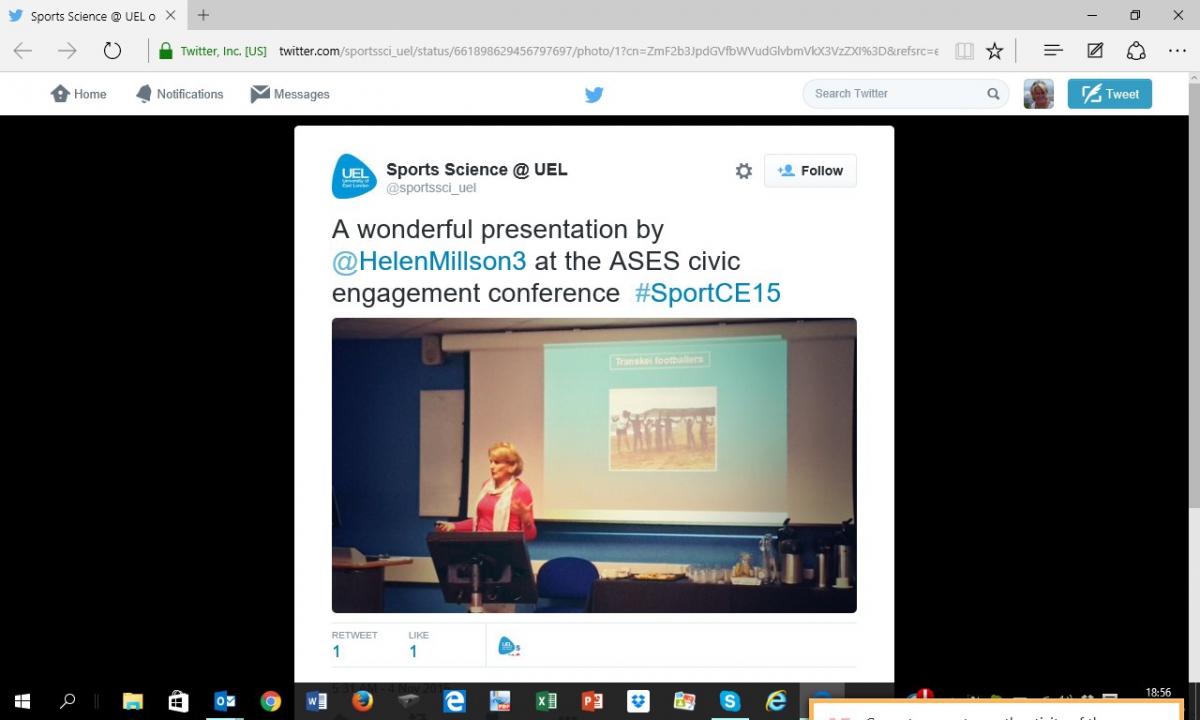Open Twitter Messages
Viewport: 1200px width, 720px height.
(x=290, y=94)
